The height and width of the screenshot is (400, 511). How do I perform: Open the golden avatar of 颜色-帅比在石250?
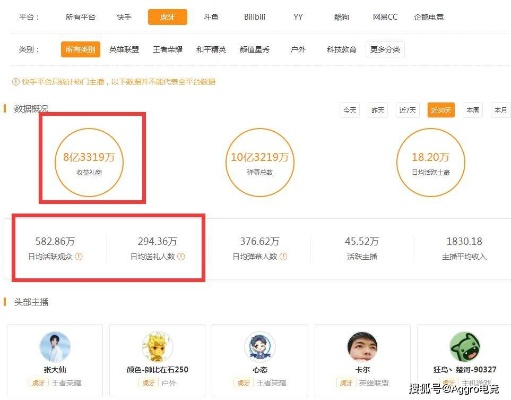click(157, 347)
